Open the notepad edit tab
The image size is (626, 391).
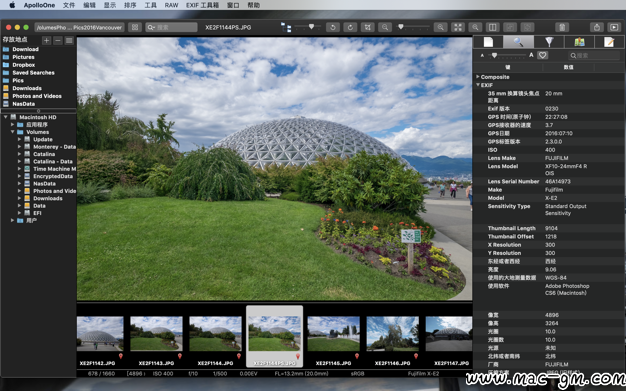coord(609,42)
